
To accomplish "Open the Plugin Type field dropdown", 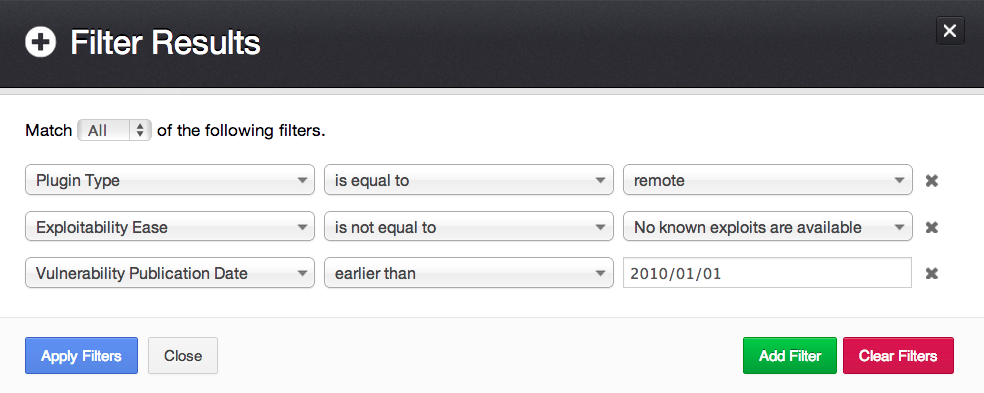I will pos(169,181).
